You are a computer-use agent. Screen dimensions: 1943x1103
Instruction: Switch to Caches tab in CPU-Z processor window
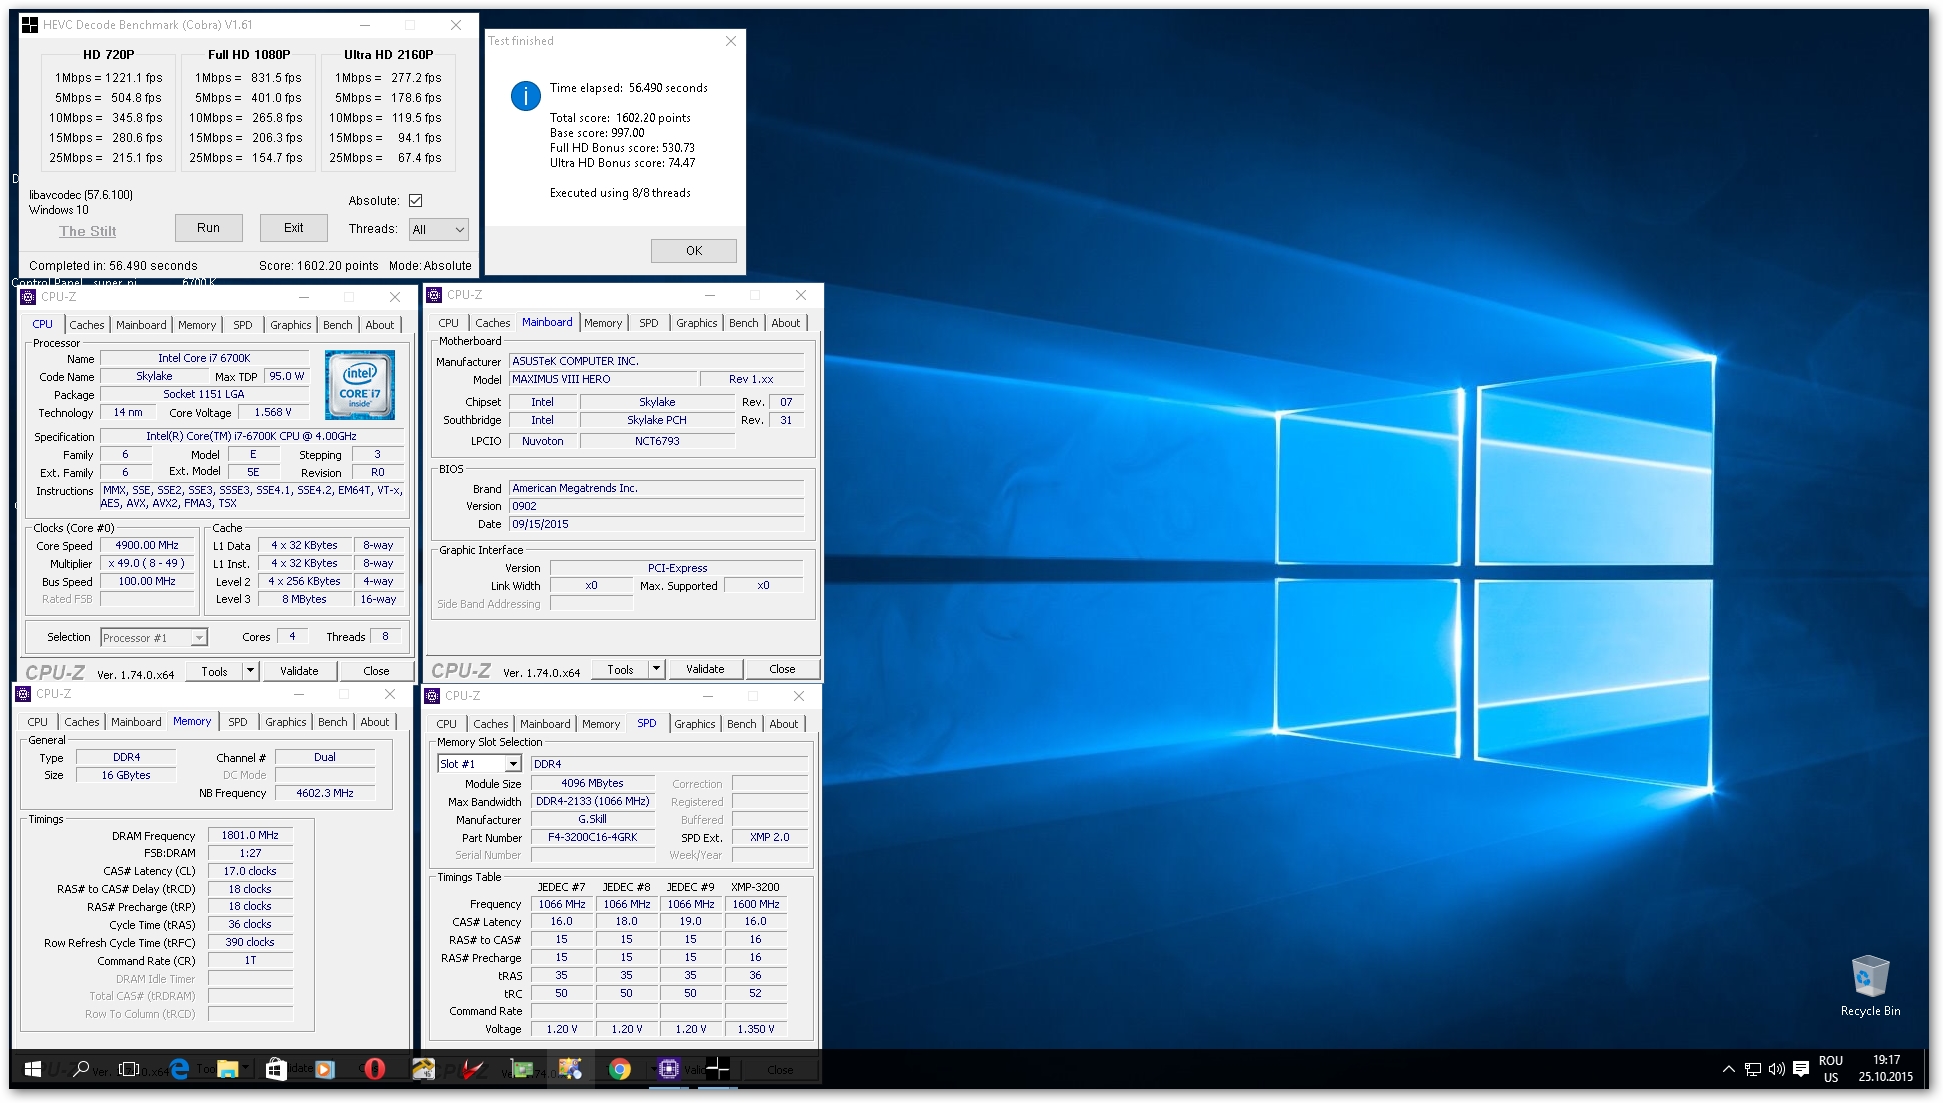tap(87, 325)
